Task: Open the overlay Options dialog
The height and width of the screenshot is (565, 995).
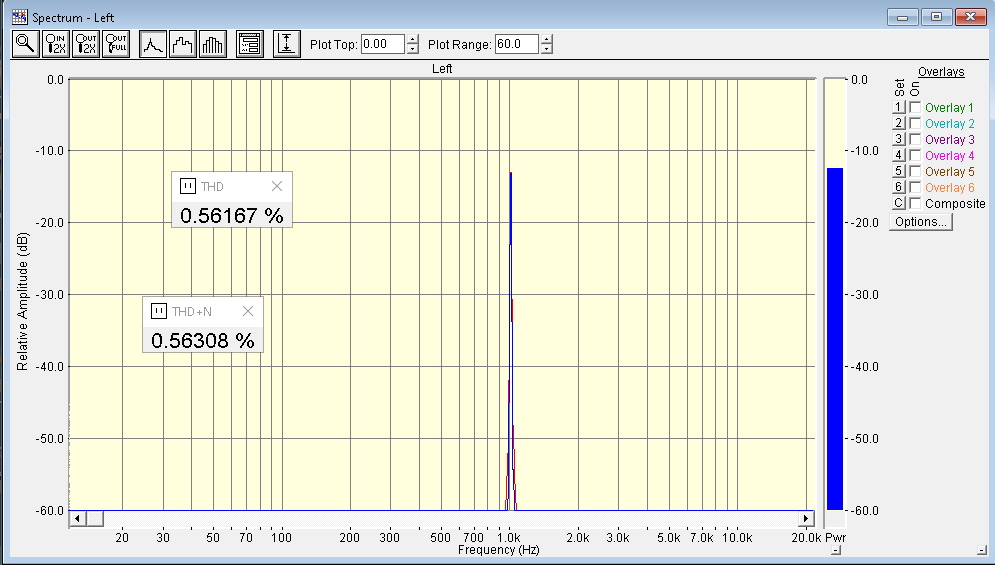Action: pyautogui.click(x=920, y=222)
